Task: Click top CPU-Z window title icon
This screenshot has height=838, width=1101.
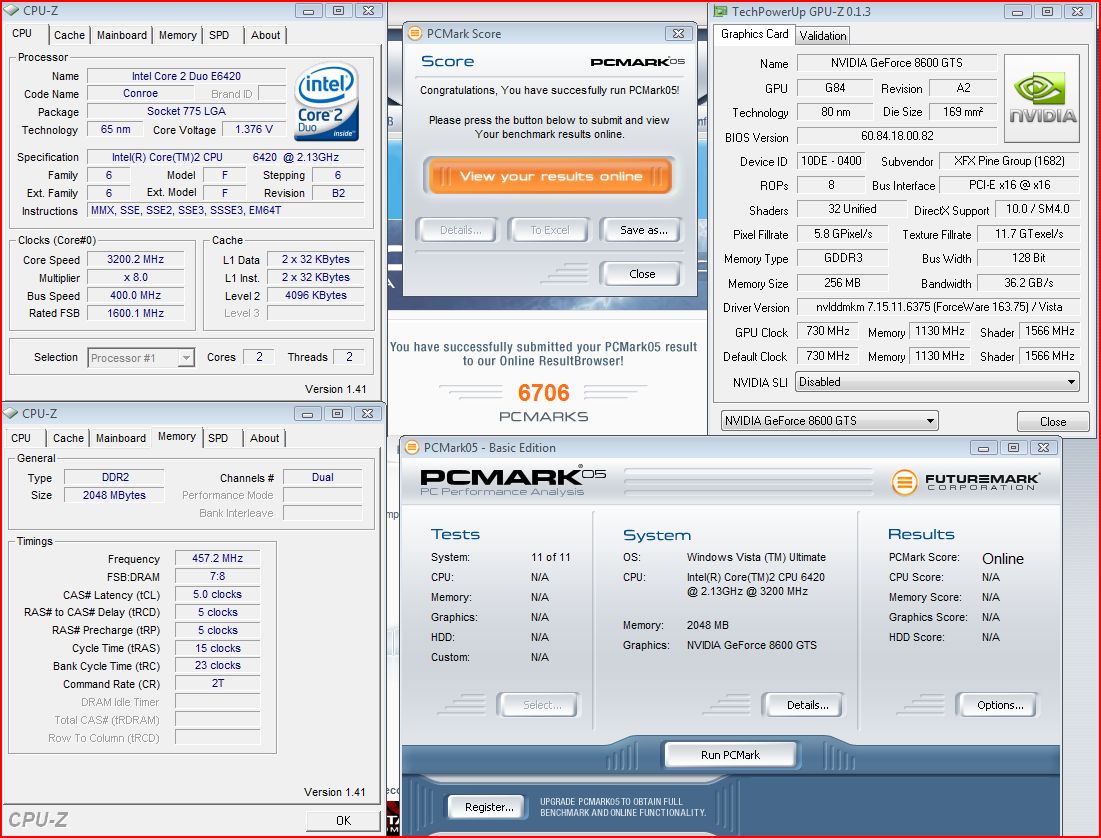Action: [11, 11]
